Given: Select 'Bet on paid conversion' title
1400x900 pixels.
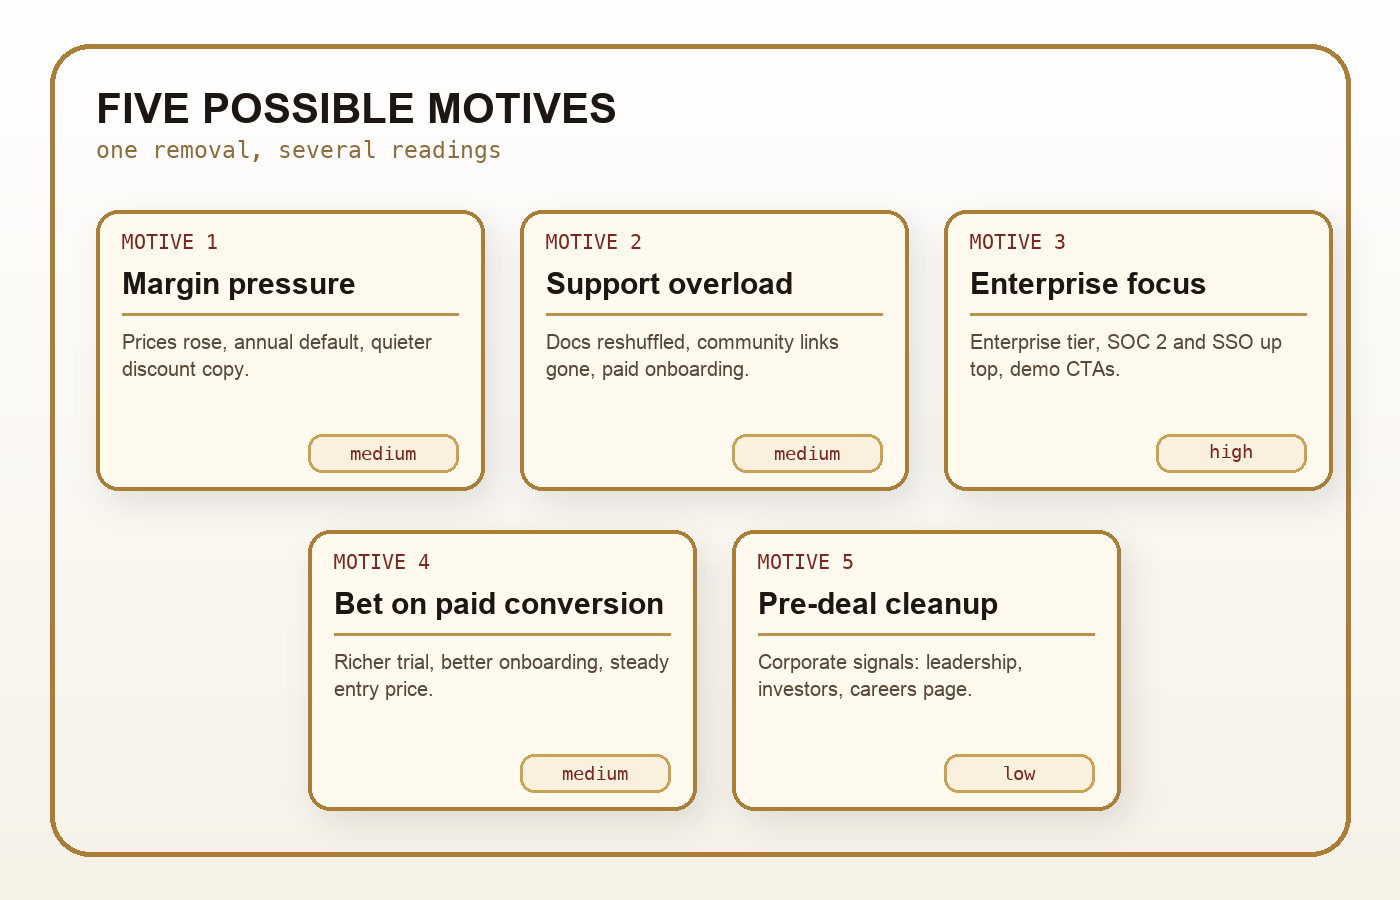Looking at the screenshot, I should pos(499,604).
